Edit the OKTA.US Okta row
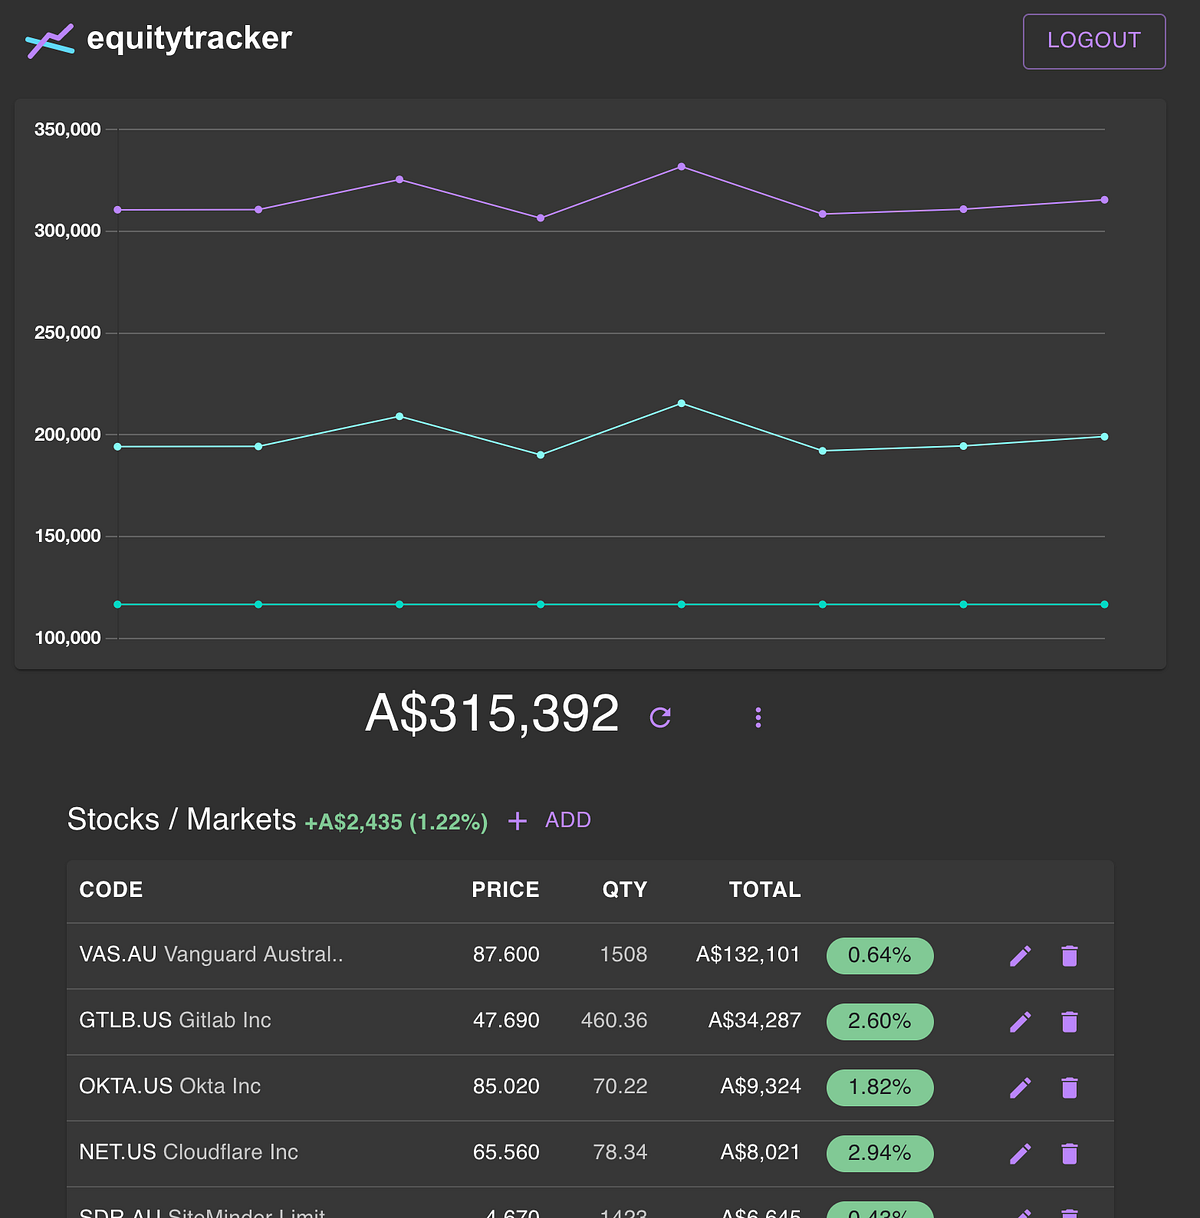Image resolution: width=1200 pixels, height=1218 pixels. pyautogui.click(x=1020, y=1088)
